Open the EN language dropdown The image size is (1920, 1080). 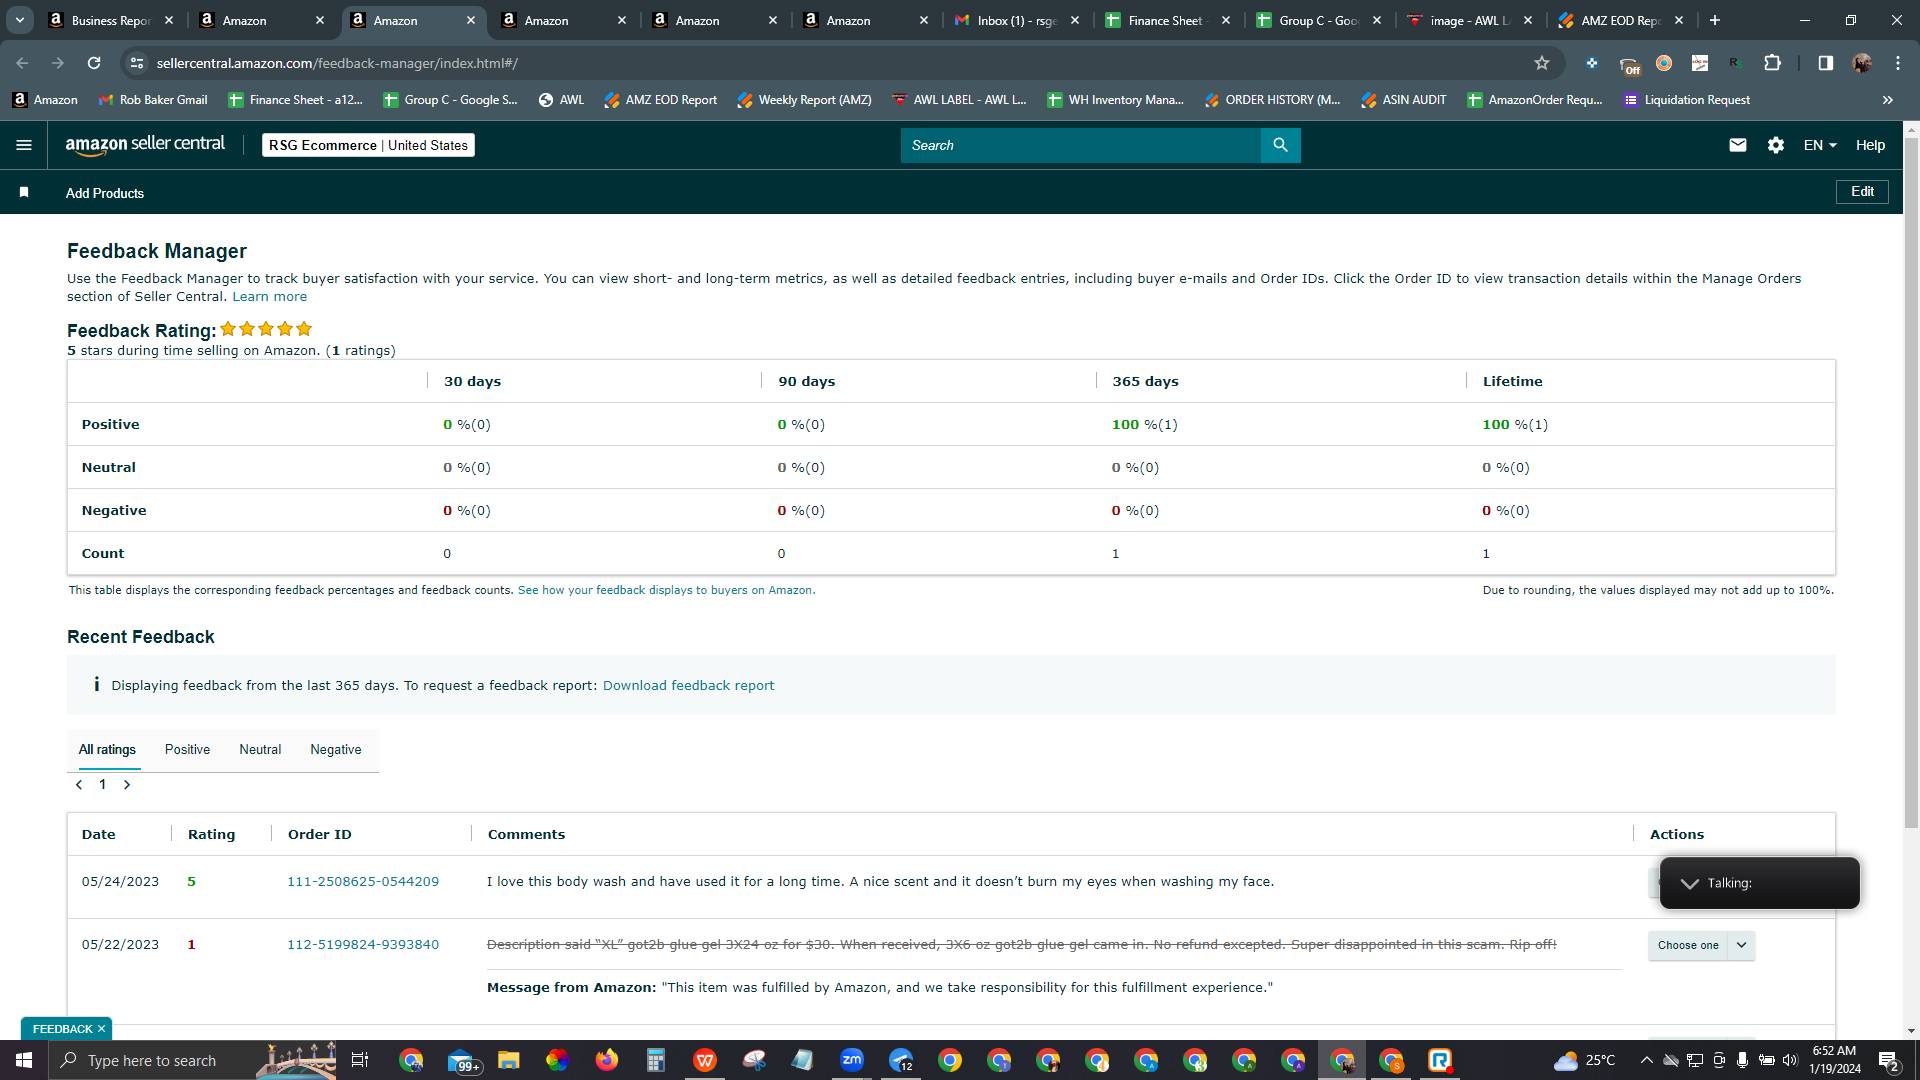[x=1820, y=145]
